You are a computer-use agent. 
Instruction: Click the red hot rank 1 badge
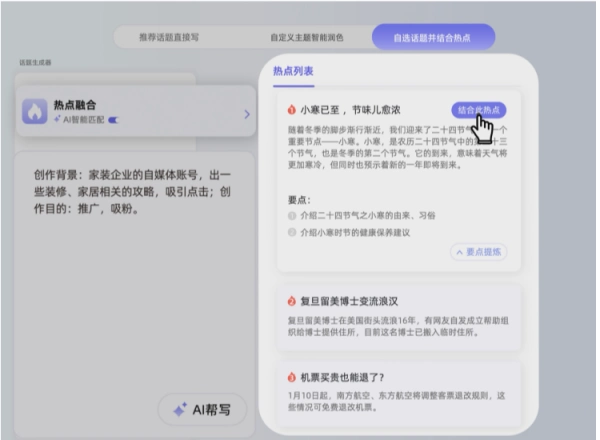coord(292,110)
